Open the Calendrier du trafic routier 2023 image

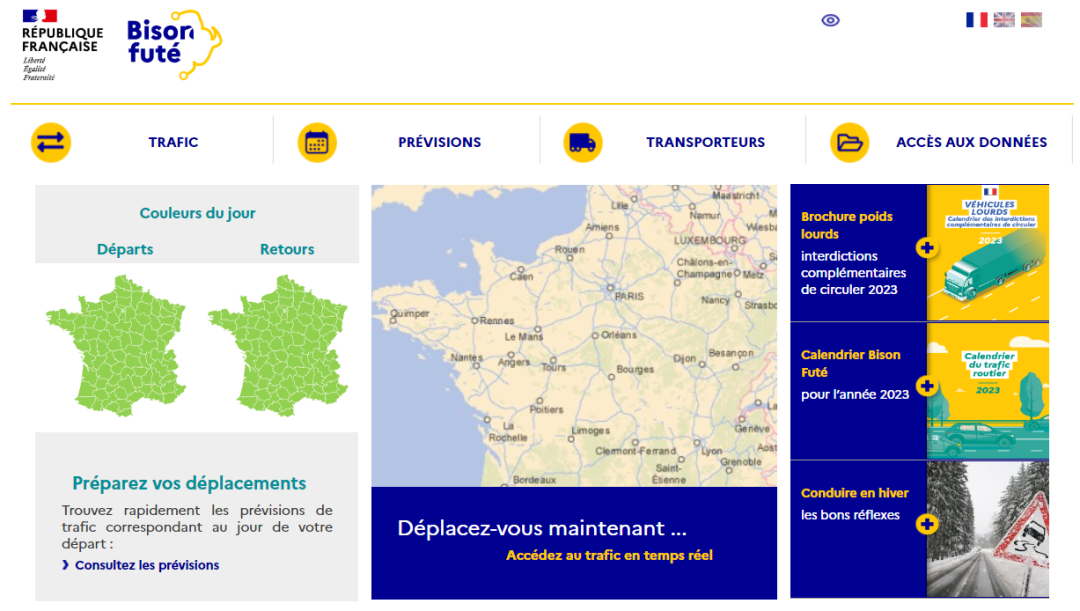click(988, 391)
